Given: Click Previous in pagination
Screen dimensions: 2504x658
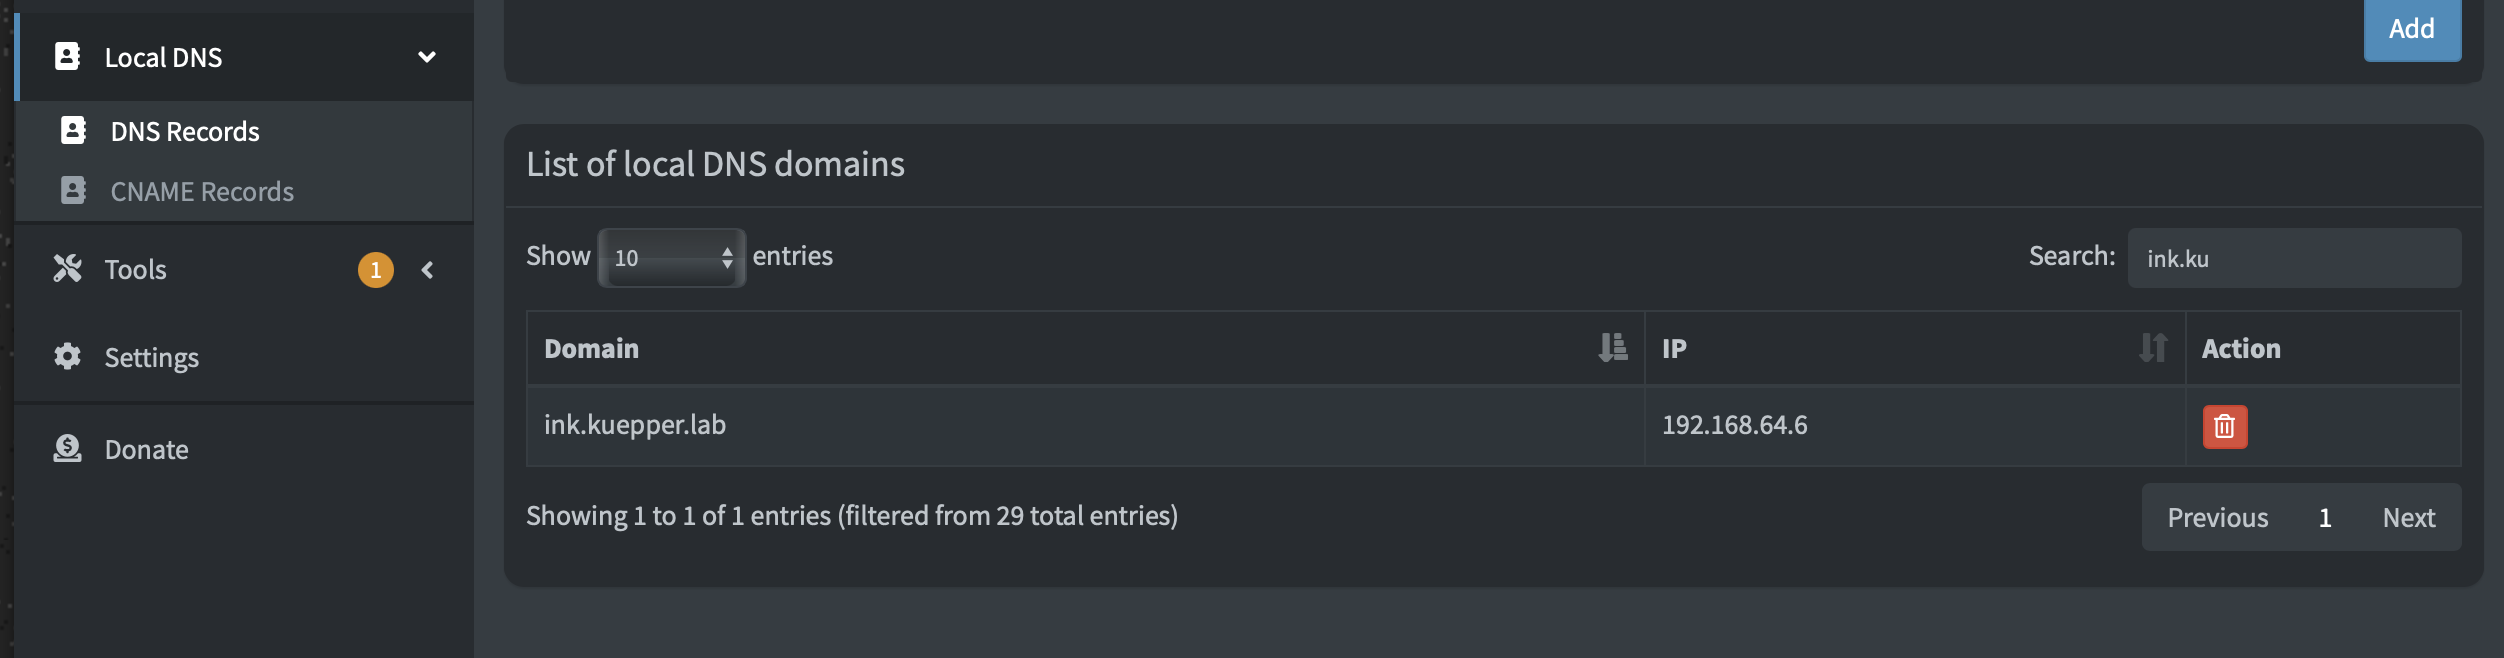Looking at the screenshot, I should (2218, 517).
